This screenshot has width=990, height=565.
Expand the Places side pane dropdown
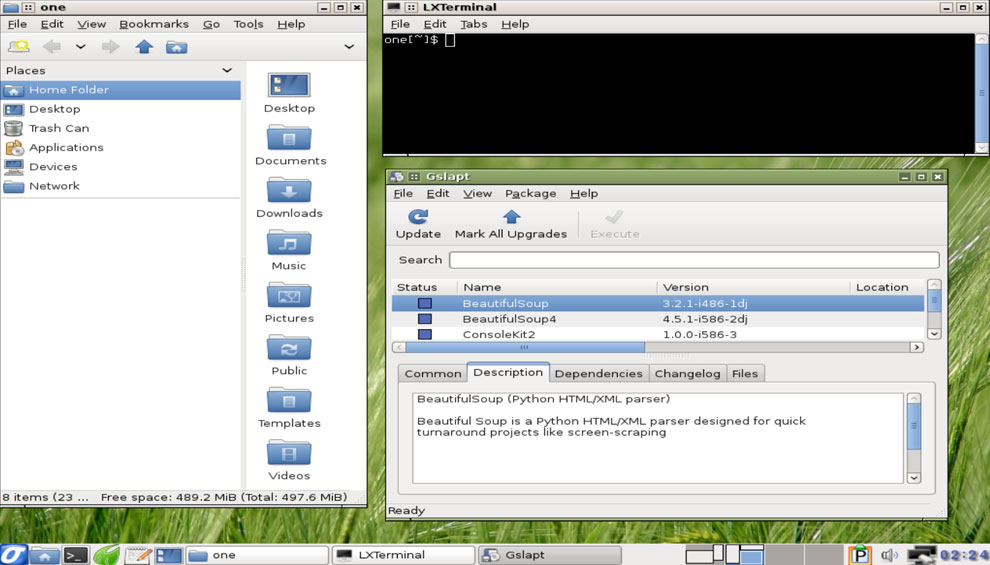click(227, 70)
